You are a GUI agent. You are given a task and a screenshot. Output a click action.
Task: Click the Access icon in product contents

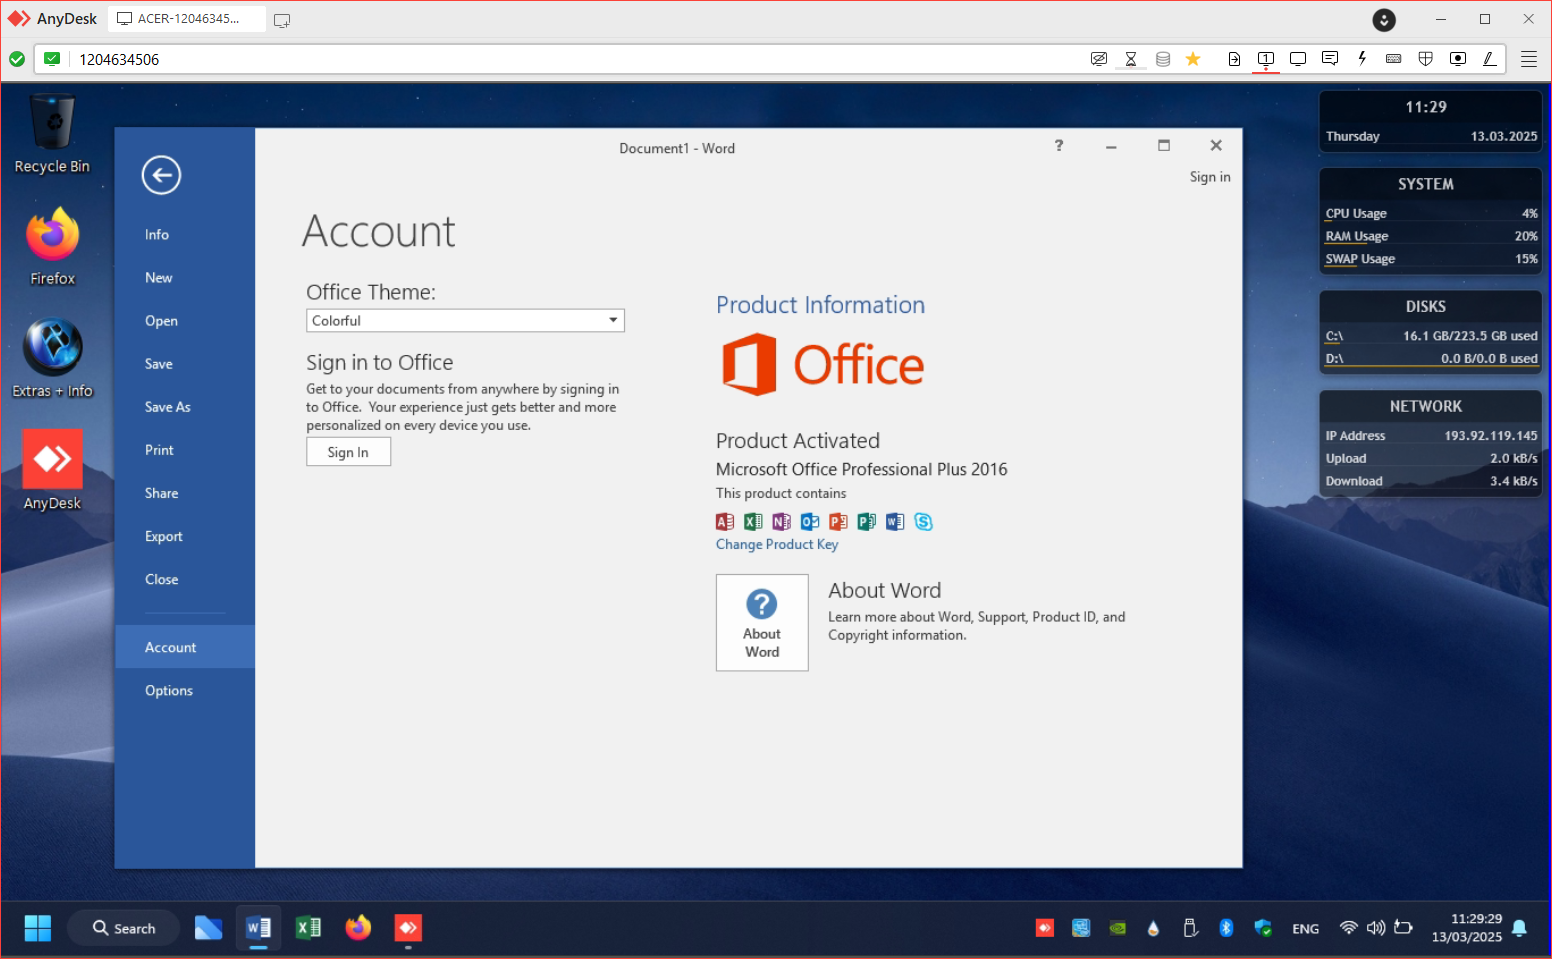click(x=725, y=521)
